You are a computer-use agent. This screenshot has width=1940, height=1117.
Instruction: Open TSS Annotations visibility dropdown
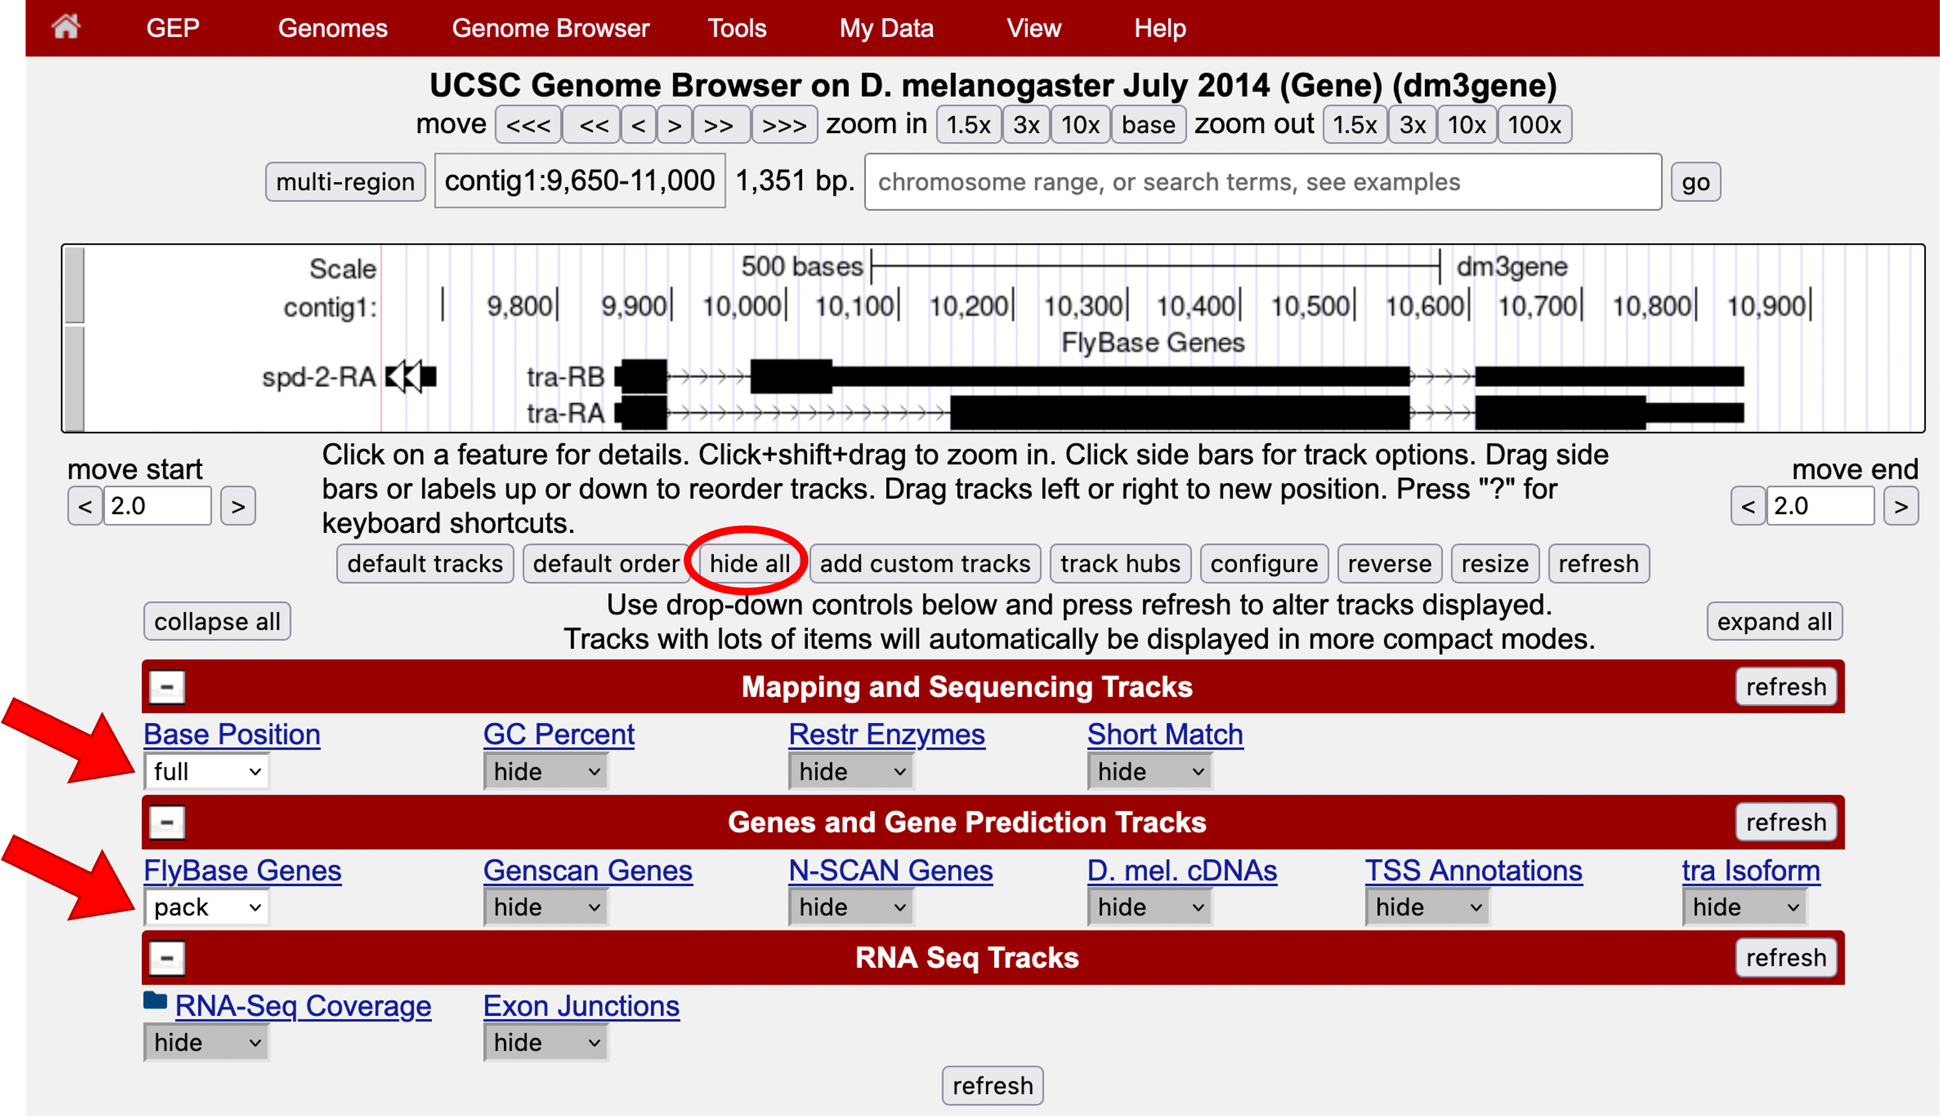(x=1427, y=907)
